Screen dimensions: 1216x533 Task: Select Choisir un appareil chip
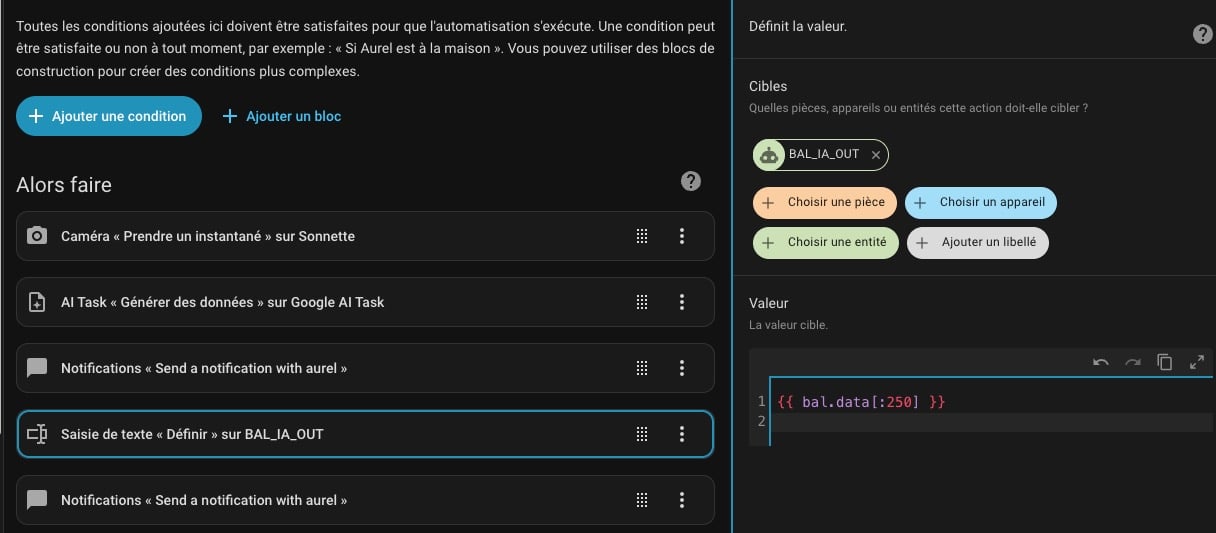(980, 202)
